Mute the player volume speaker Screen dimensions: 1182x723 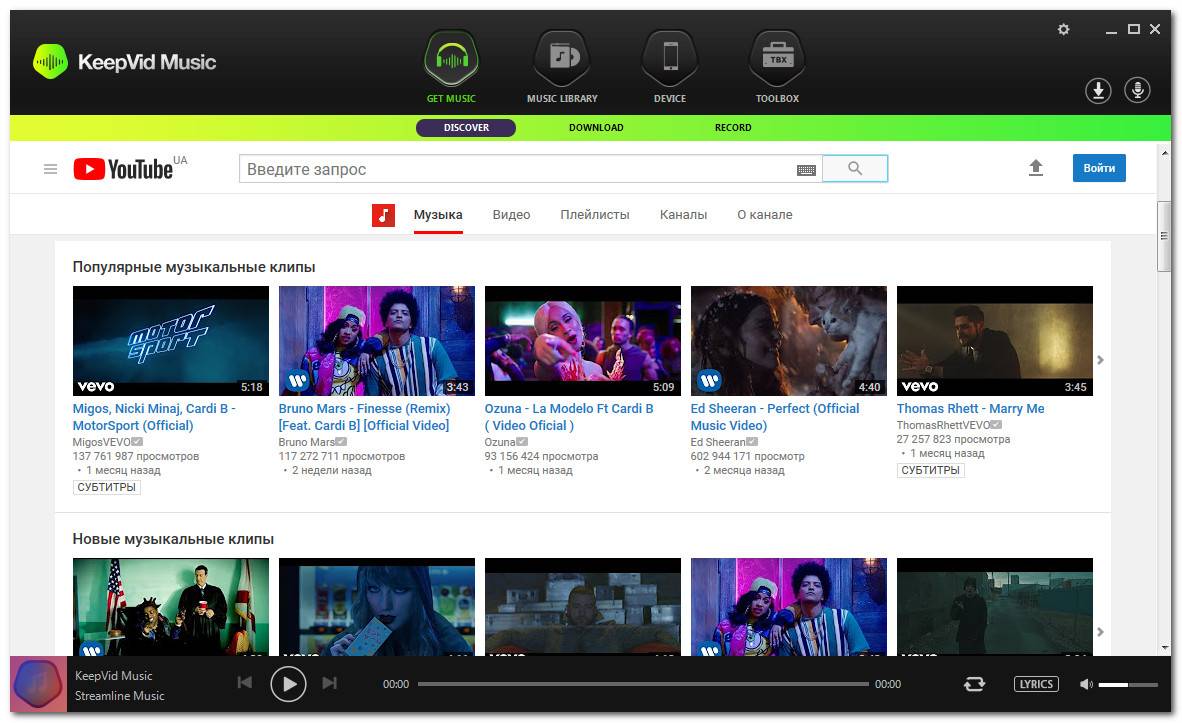[1086, 684]
